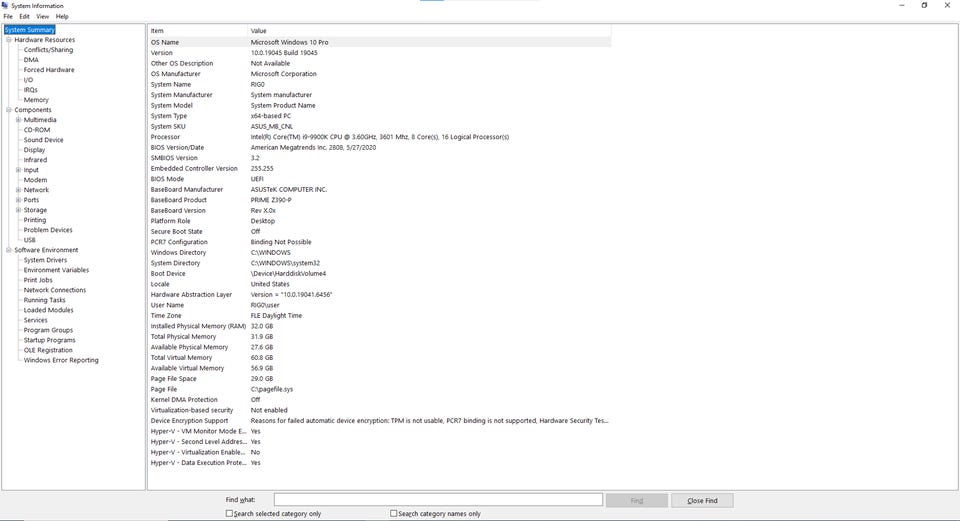960x521 pixels.
Task: Select the Page File Space row
Action: [x=380, y=379]
